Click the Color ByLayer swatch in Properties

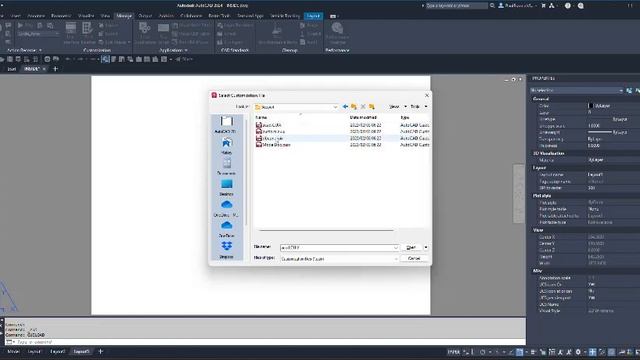[591, 106]
